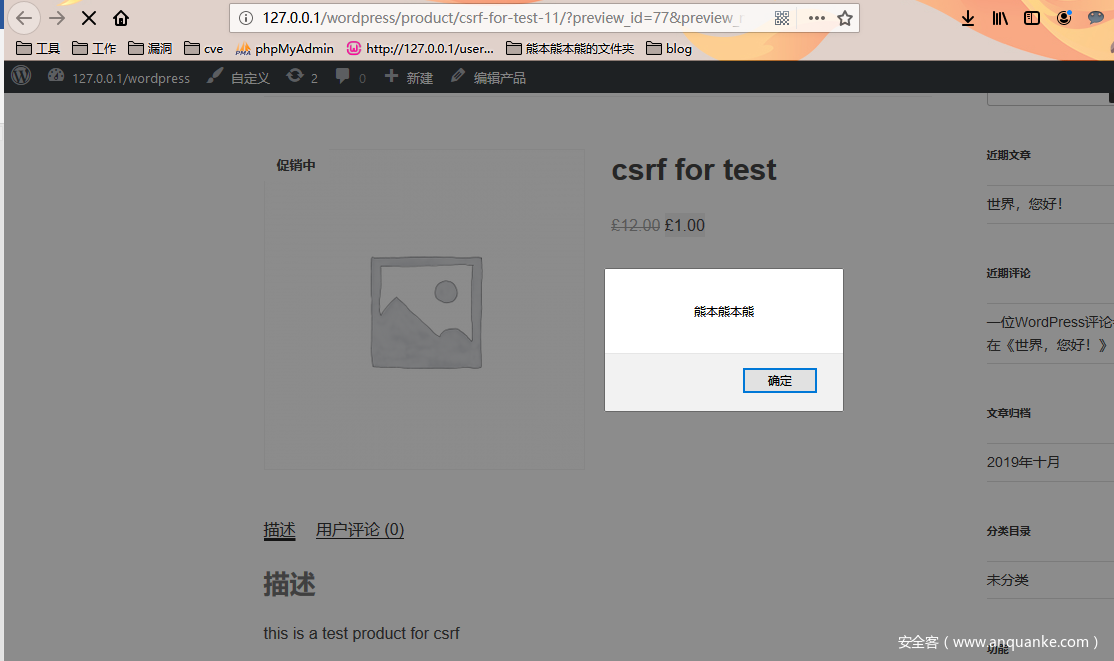This screenshot has width=1114, height=661.
Task: Click the QR code icon in address bar
Action: (x=782, y=18)
